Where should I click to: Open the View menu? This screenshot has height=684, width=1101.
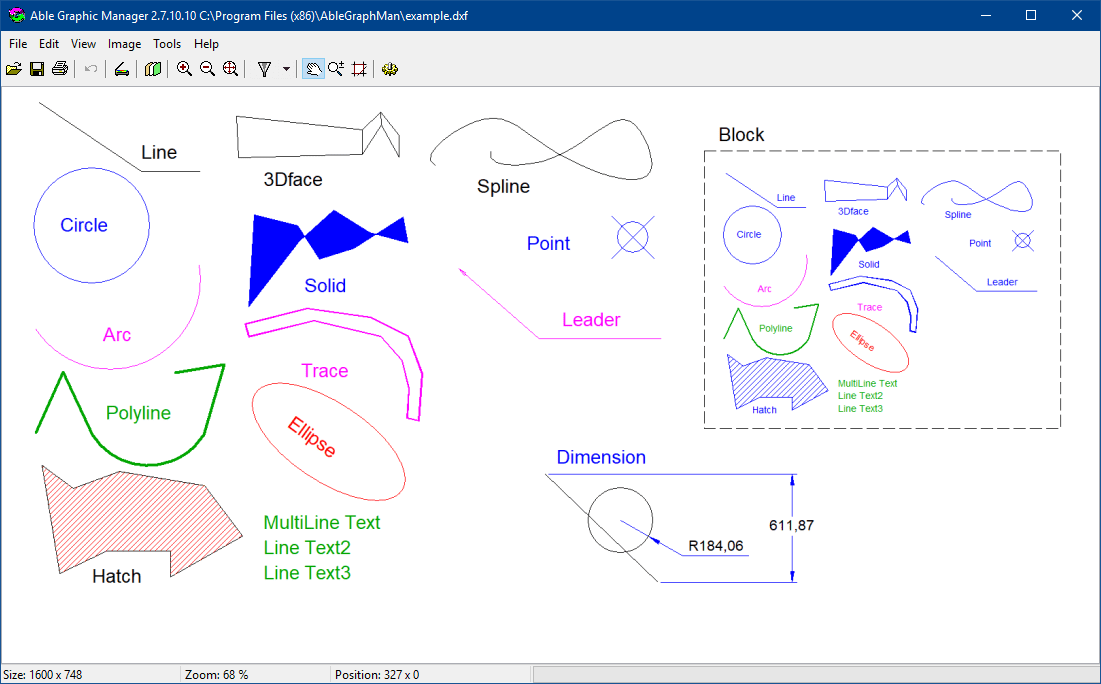coord(83,44)
